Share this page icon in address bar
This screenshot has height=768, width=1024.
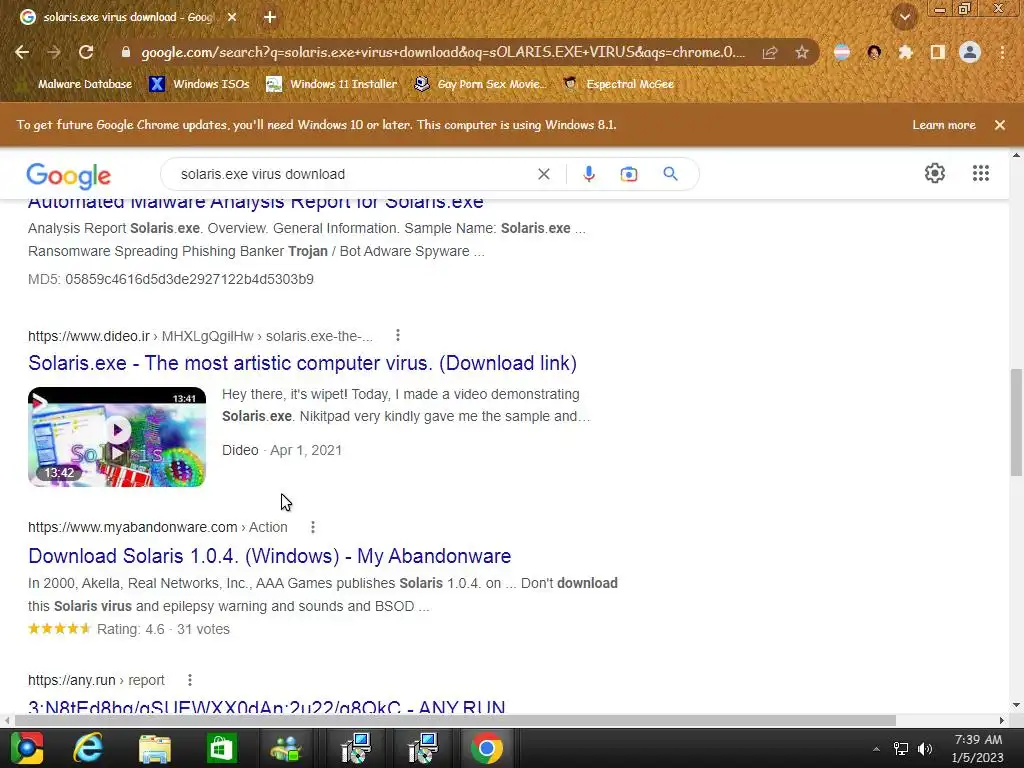(770, 52)
